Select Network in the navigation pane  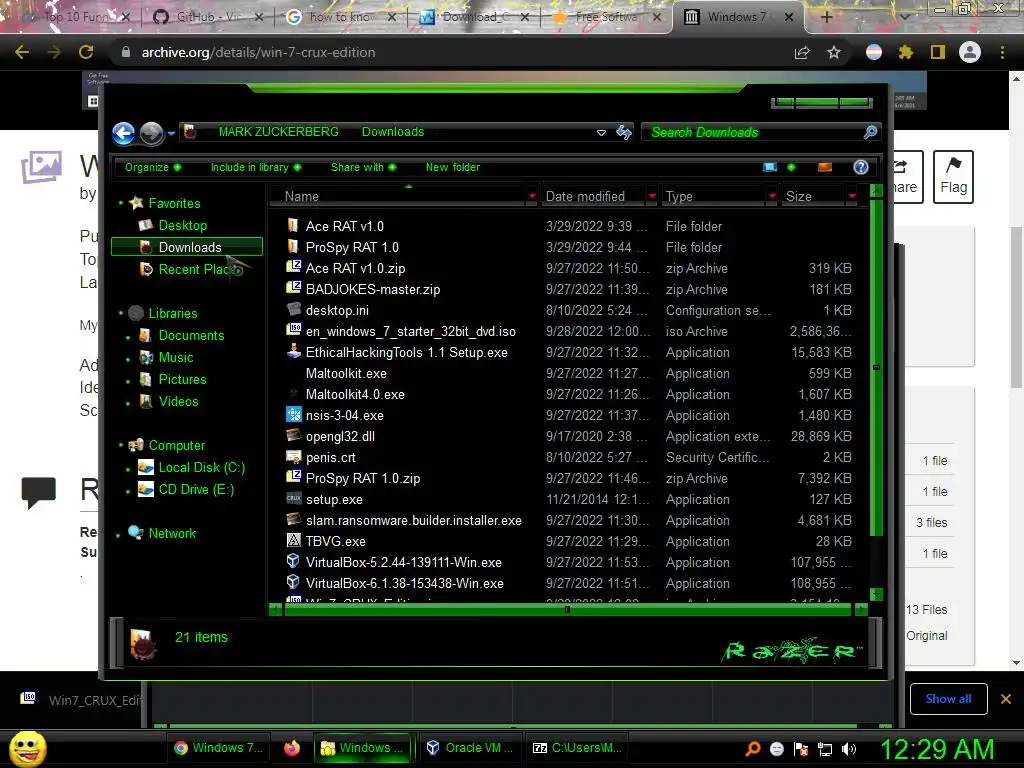pos(172,533)
